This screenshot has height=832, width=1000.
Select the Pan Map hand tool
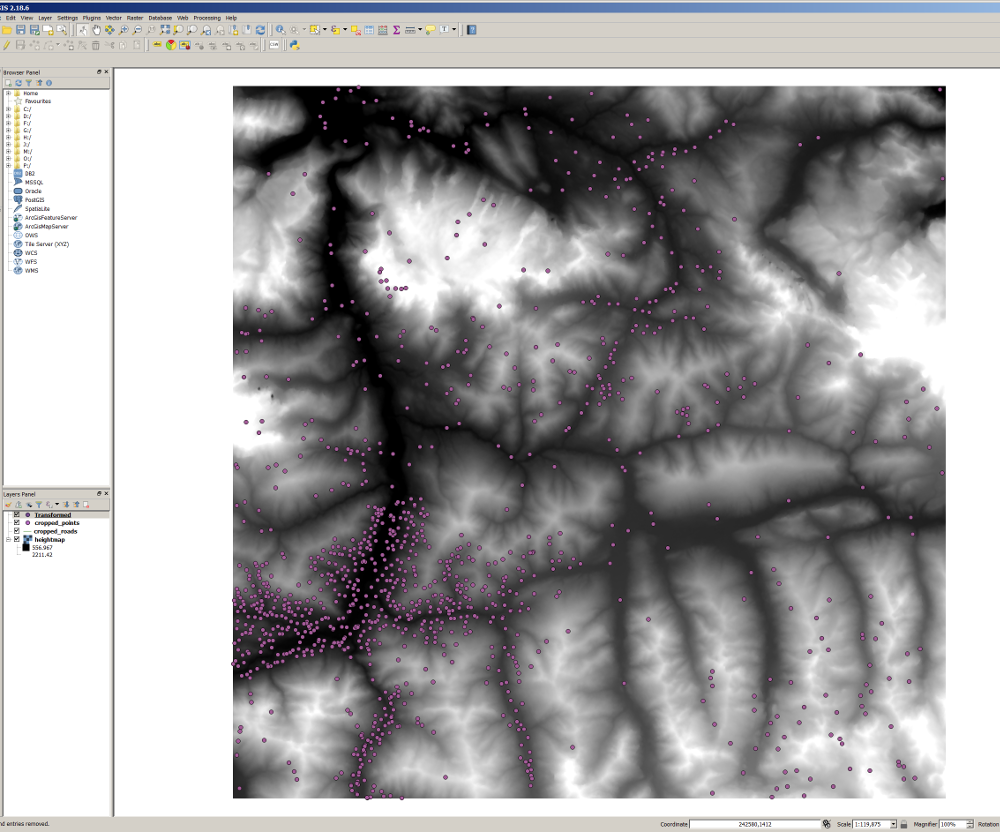pos(96,30)
